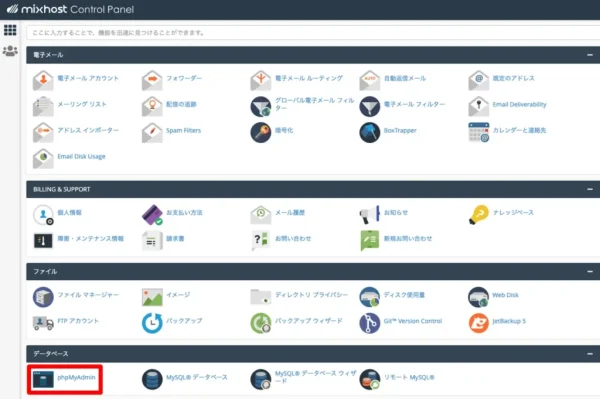Viewport: 600px width, 399px height.
Task: Open the phpMyAdmin icon
Action: coord(43,379)
